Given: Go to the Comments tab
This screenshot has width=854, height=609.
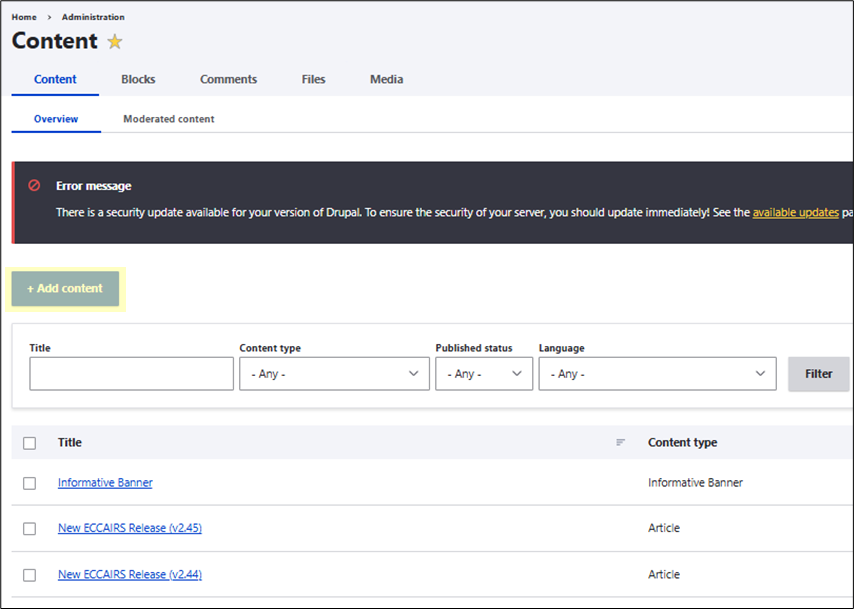Looking at the screenshot, I should (228, 80).
